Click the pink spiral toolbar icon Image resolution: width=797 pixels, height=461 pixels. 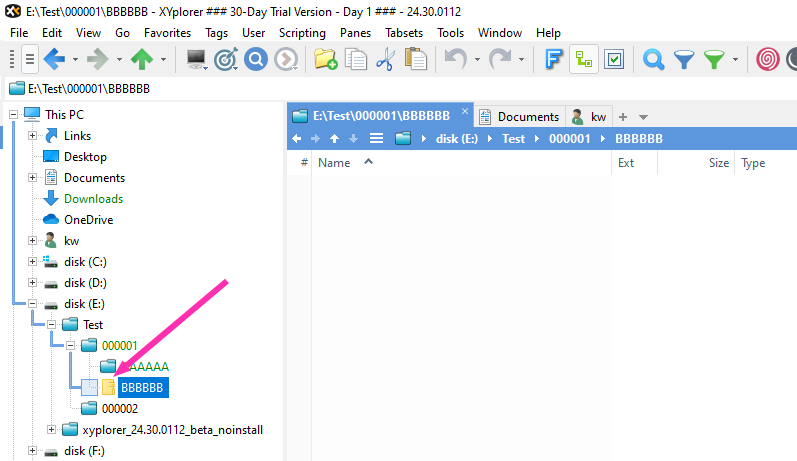point(768,59)
